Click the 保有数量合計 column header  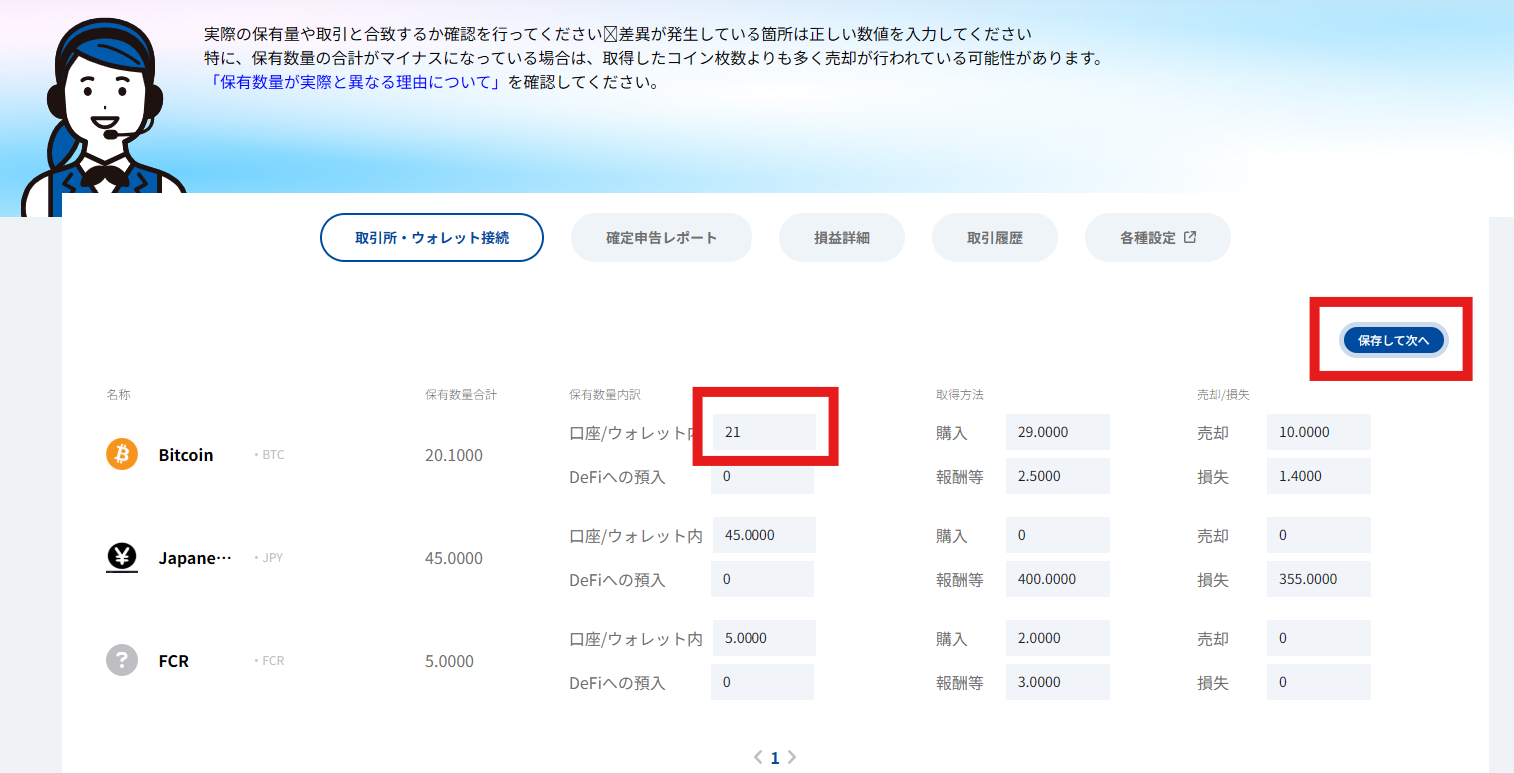(461, 395)
